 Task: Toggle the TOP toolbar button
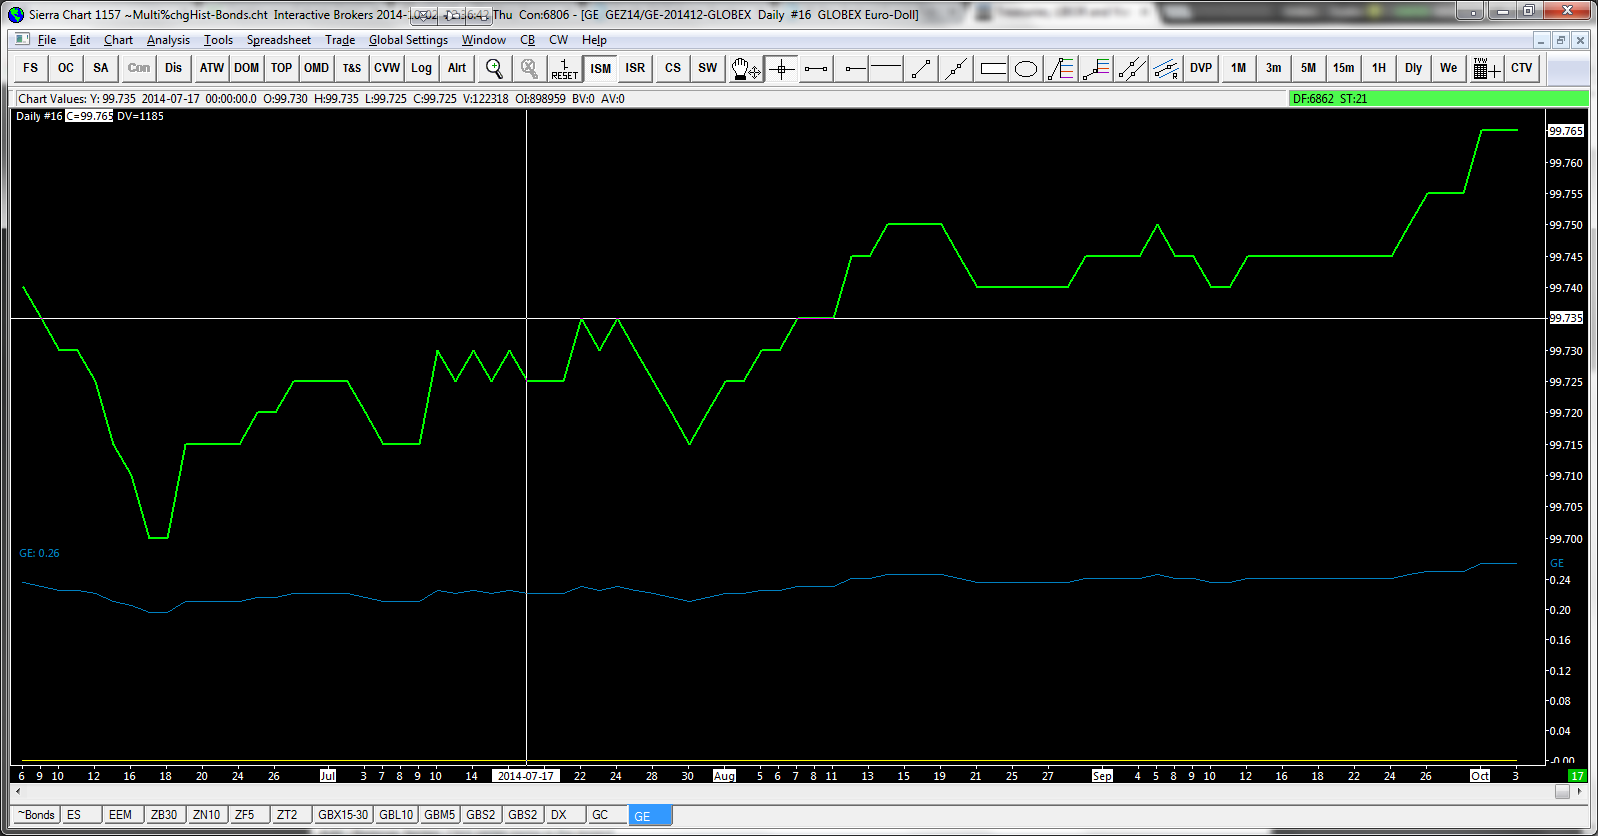coord(282,68)
